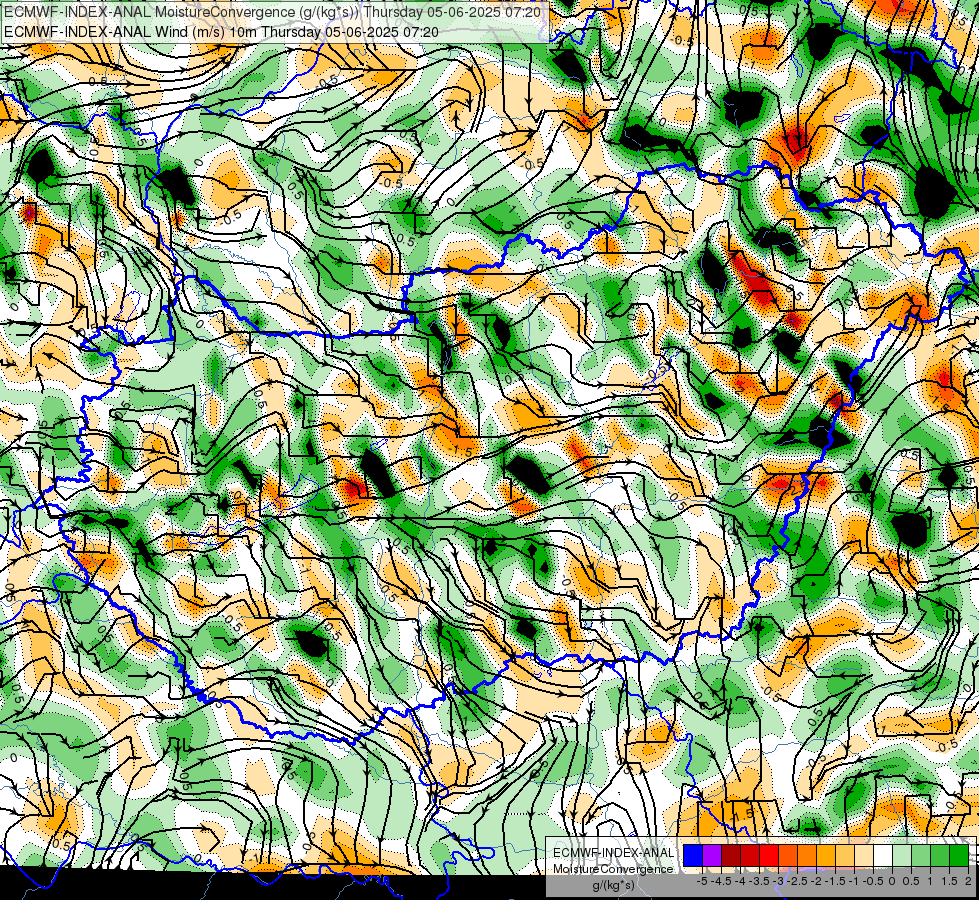Click ECMWF-INDEX-ANAL text in the legend box
Viewport: 979px width, 900px height.
coord(613,853)
